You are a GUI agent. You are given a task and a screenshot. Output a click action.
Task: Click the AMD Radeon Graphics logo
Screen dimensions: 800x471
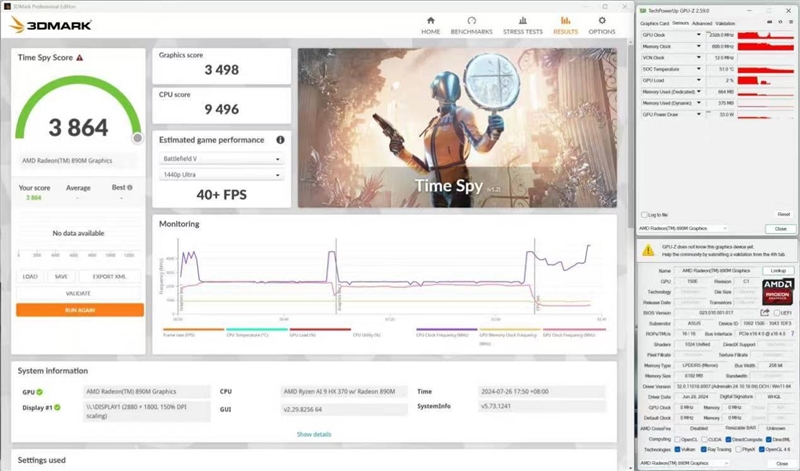pos(778,291)
